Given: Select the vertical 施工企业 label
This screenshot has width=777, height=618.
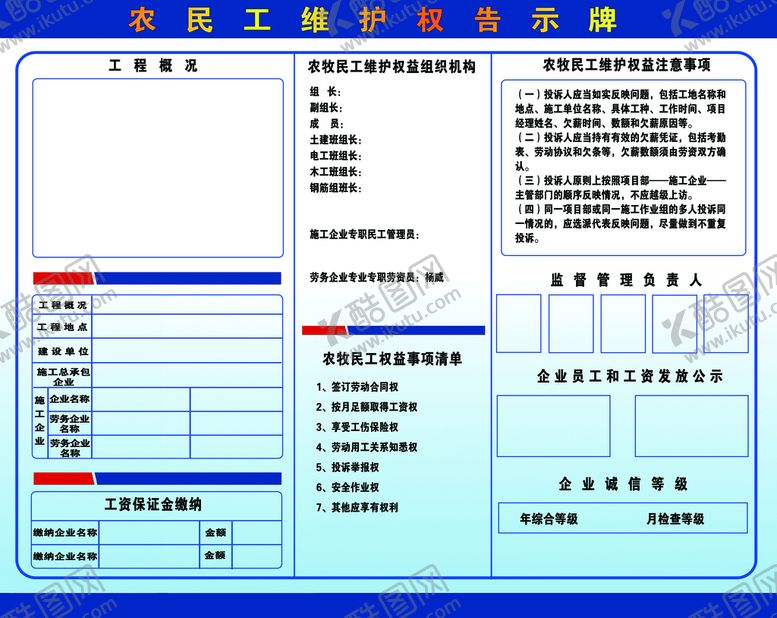Looking at the screenshot, I should click(x=40, y=420).
